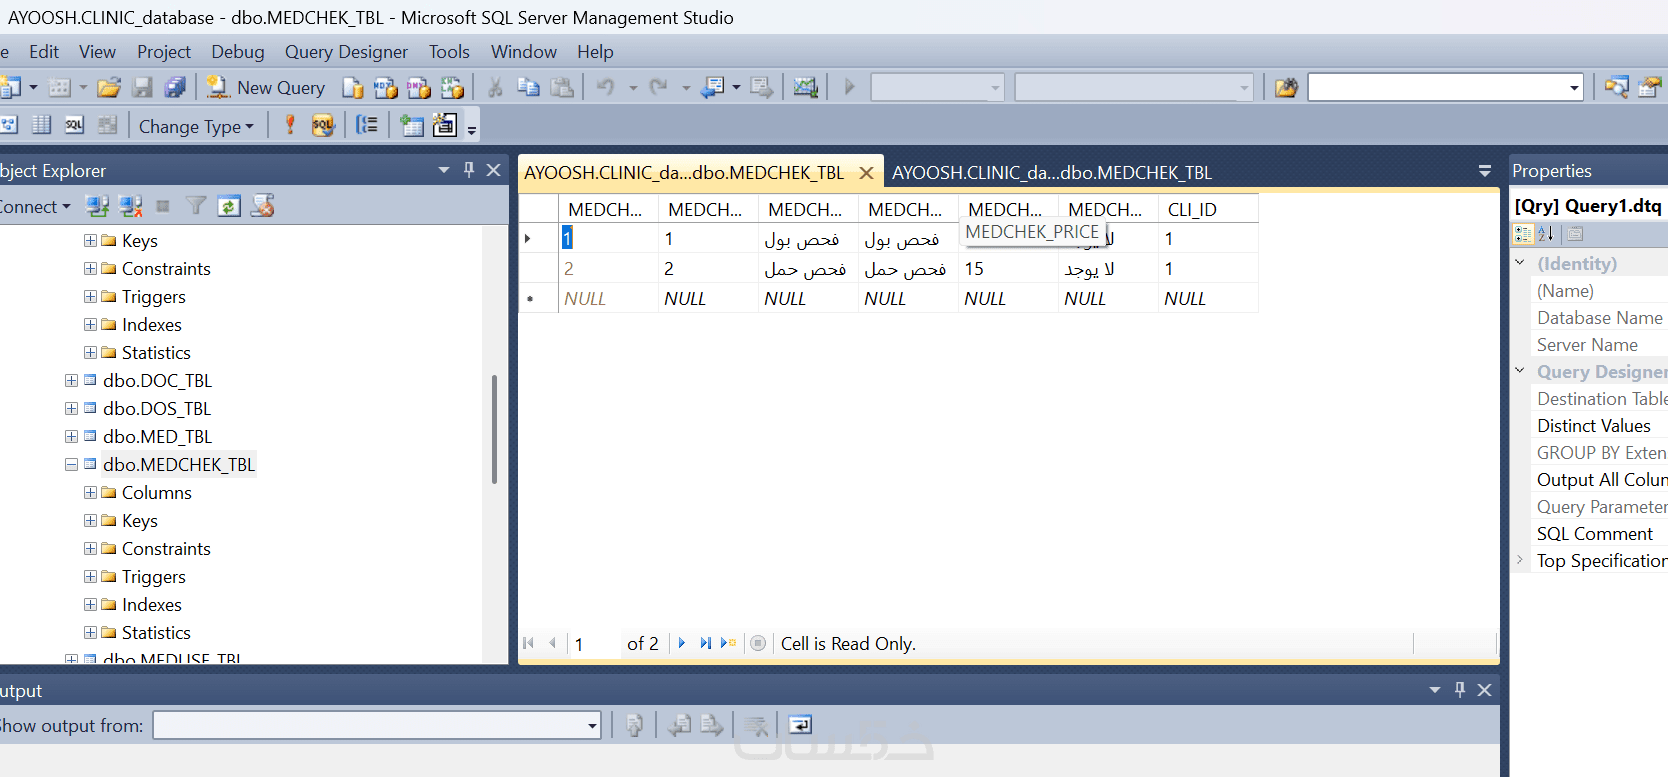Refresh the Object Explorer tree
This screenshot has width=1668, height=777.
[229, 206]
